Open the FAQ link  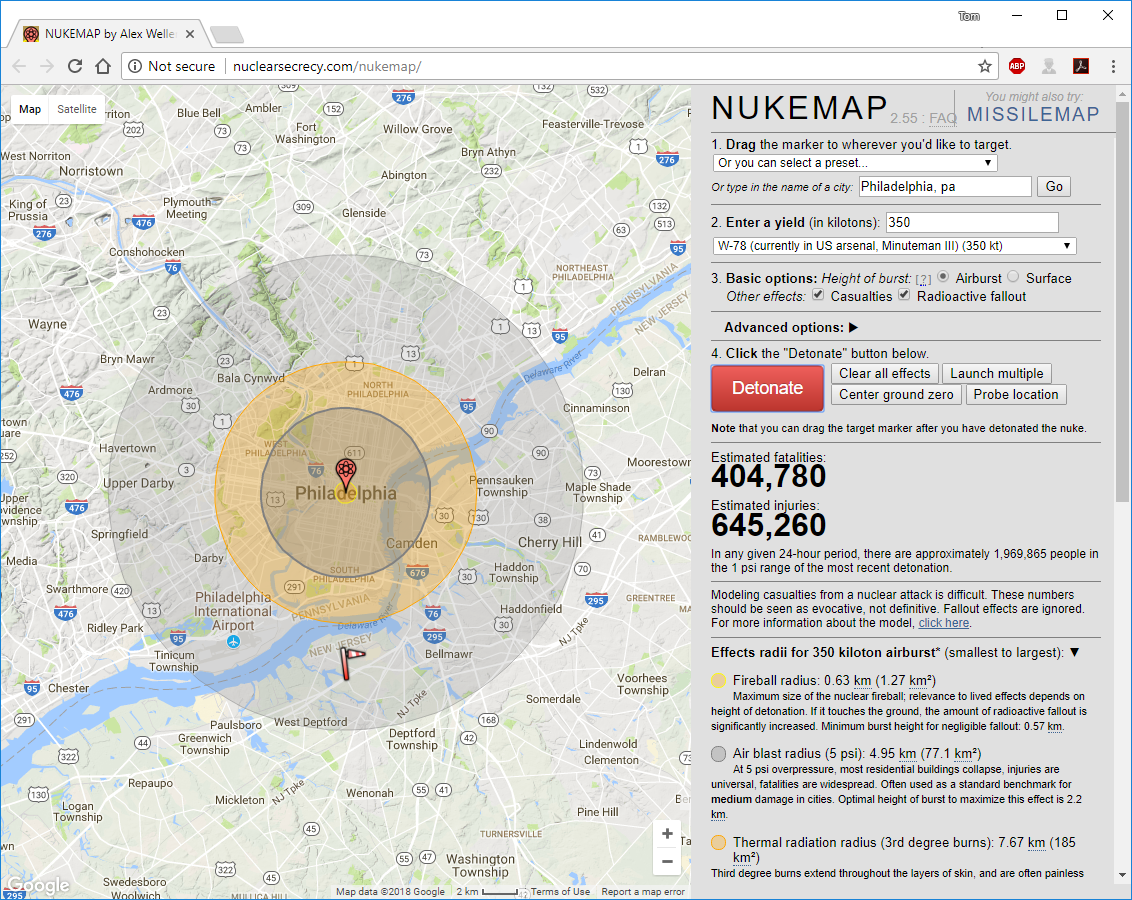(x=943, y=118)
